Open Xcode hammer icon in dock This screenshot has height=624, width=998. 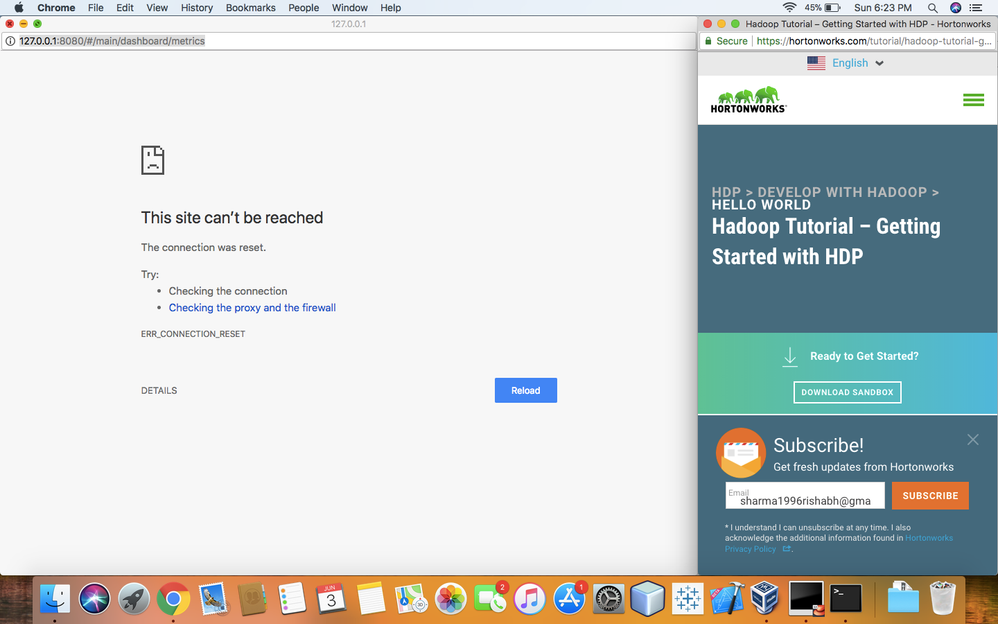pos(727,599)
